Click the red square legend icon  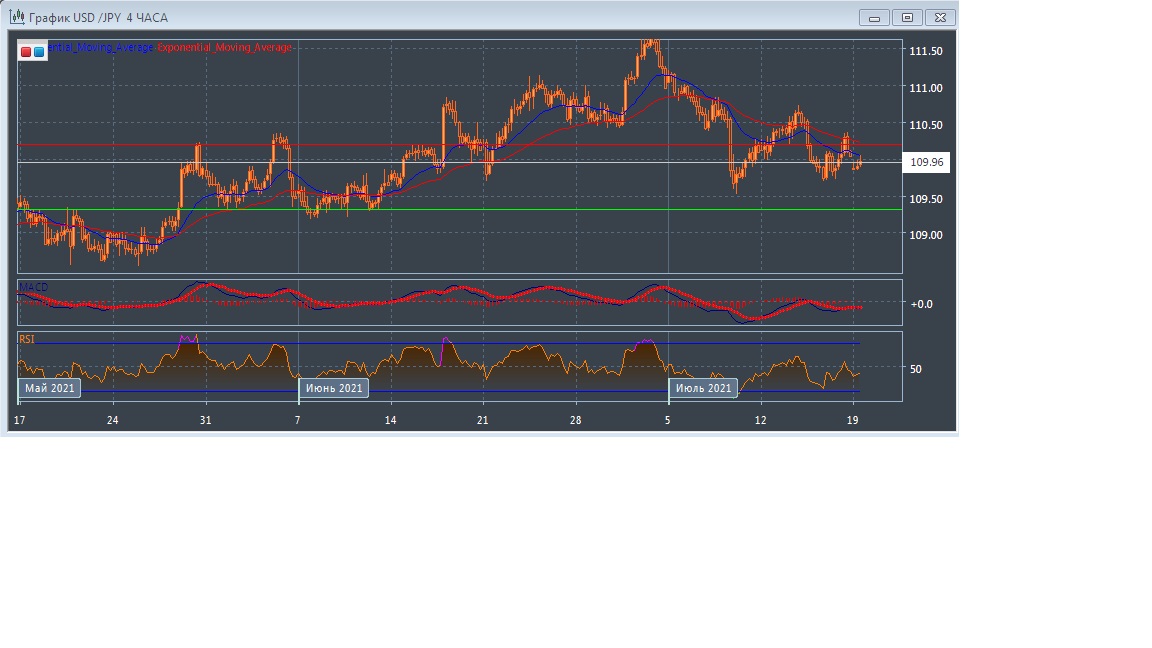(x=26, y=52)
